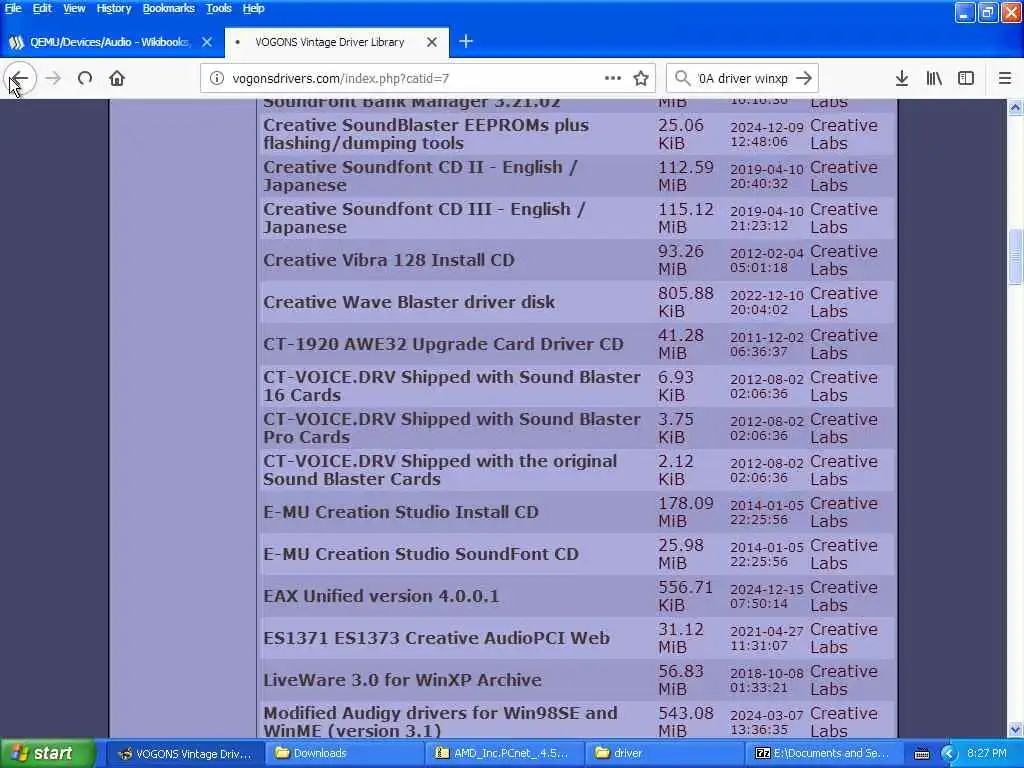Show site information for vogonsdrivers.com
1024x768 pixels.
coord(216,78)
